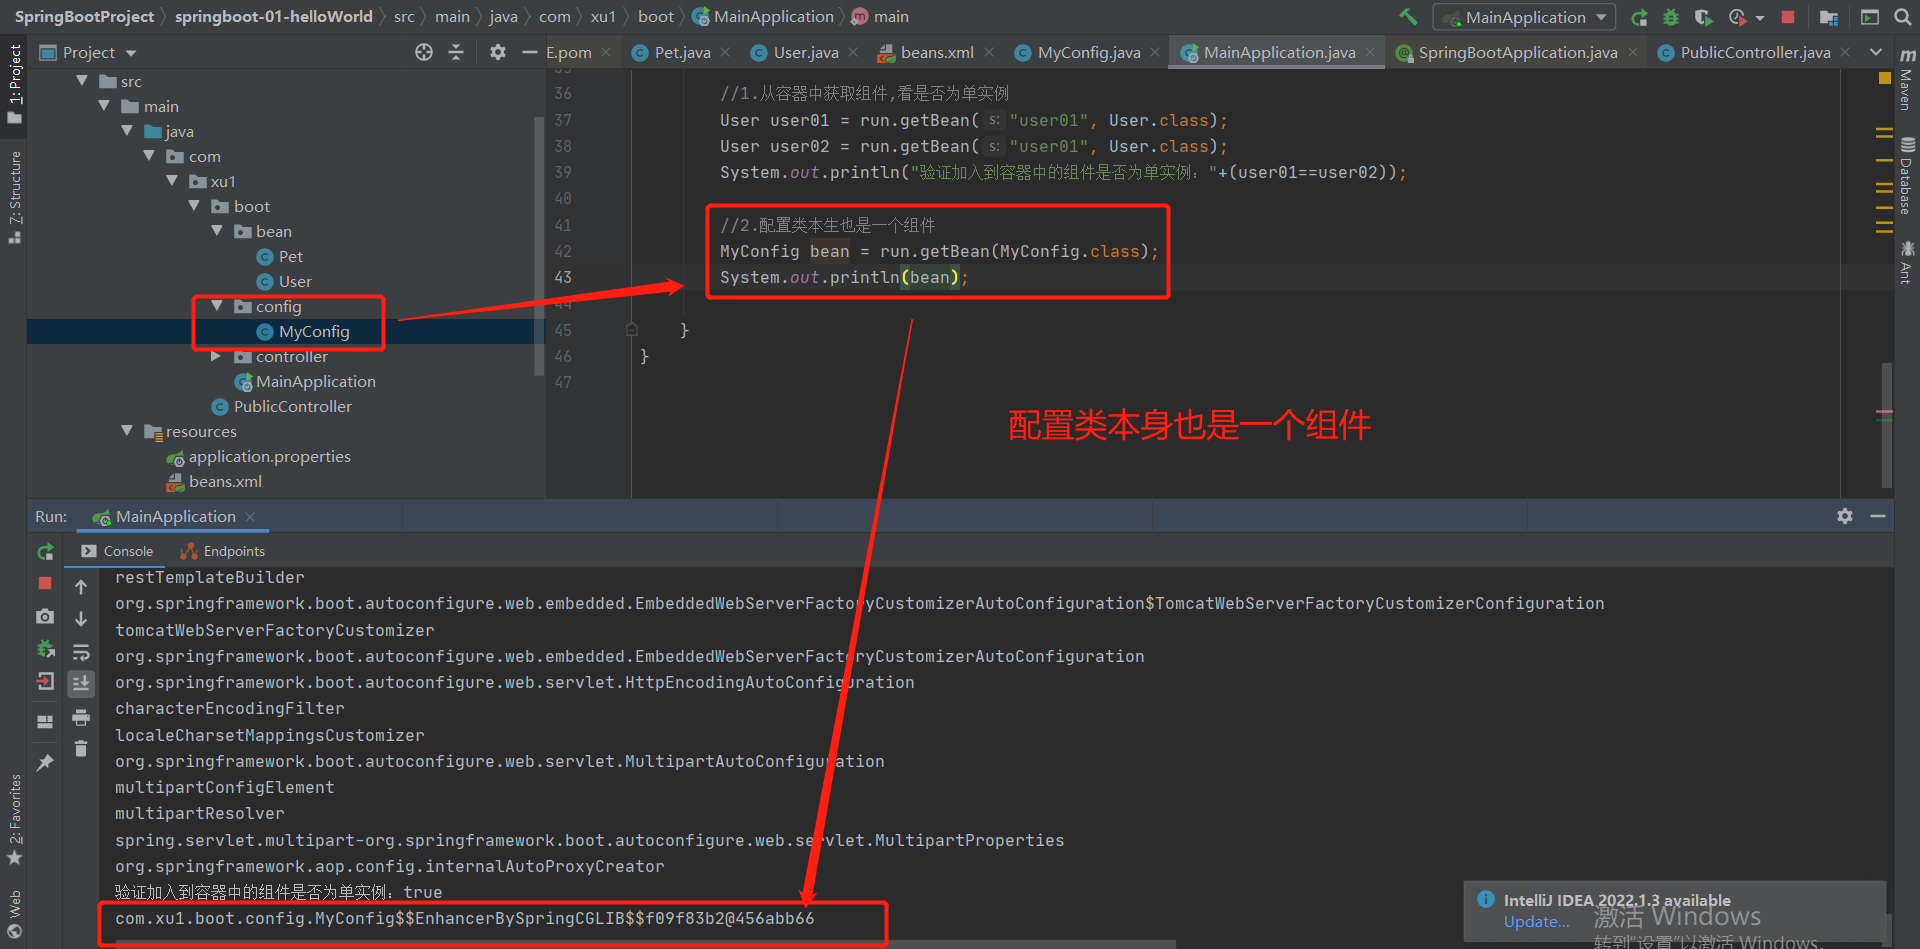Image resolution: width=1920 pixels, height=949 pixels.
Task: Stop the running application from the top toolbar
Action: (1788, 17)
